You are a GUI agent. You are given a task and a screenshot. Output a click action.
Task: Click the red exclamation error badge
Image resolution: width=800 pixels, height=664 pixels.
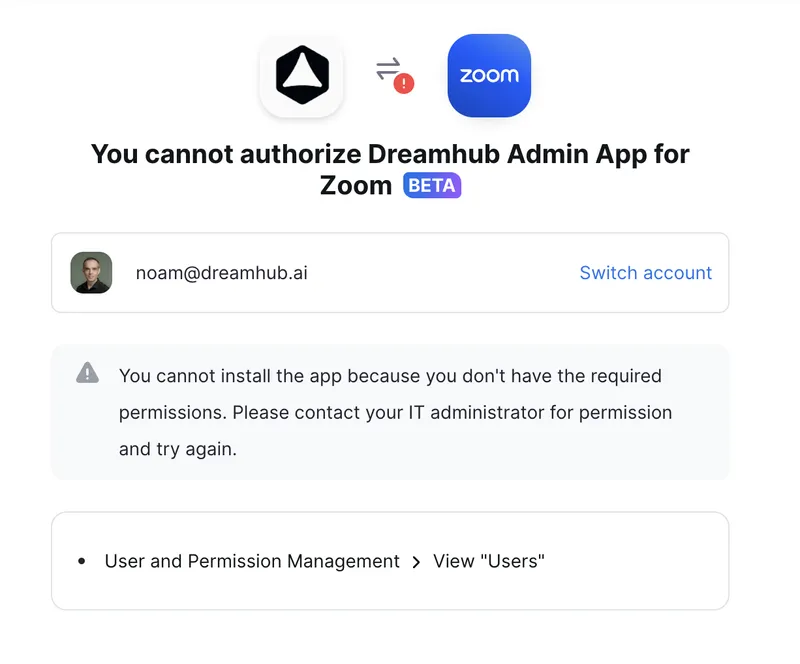tap(404, 83)
